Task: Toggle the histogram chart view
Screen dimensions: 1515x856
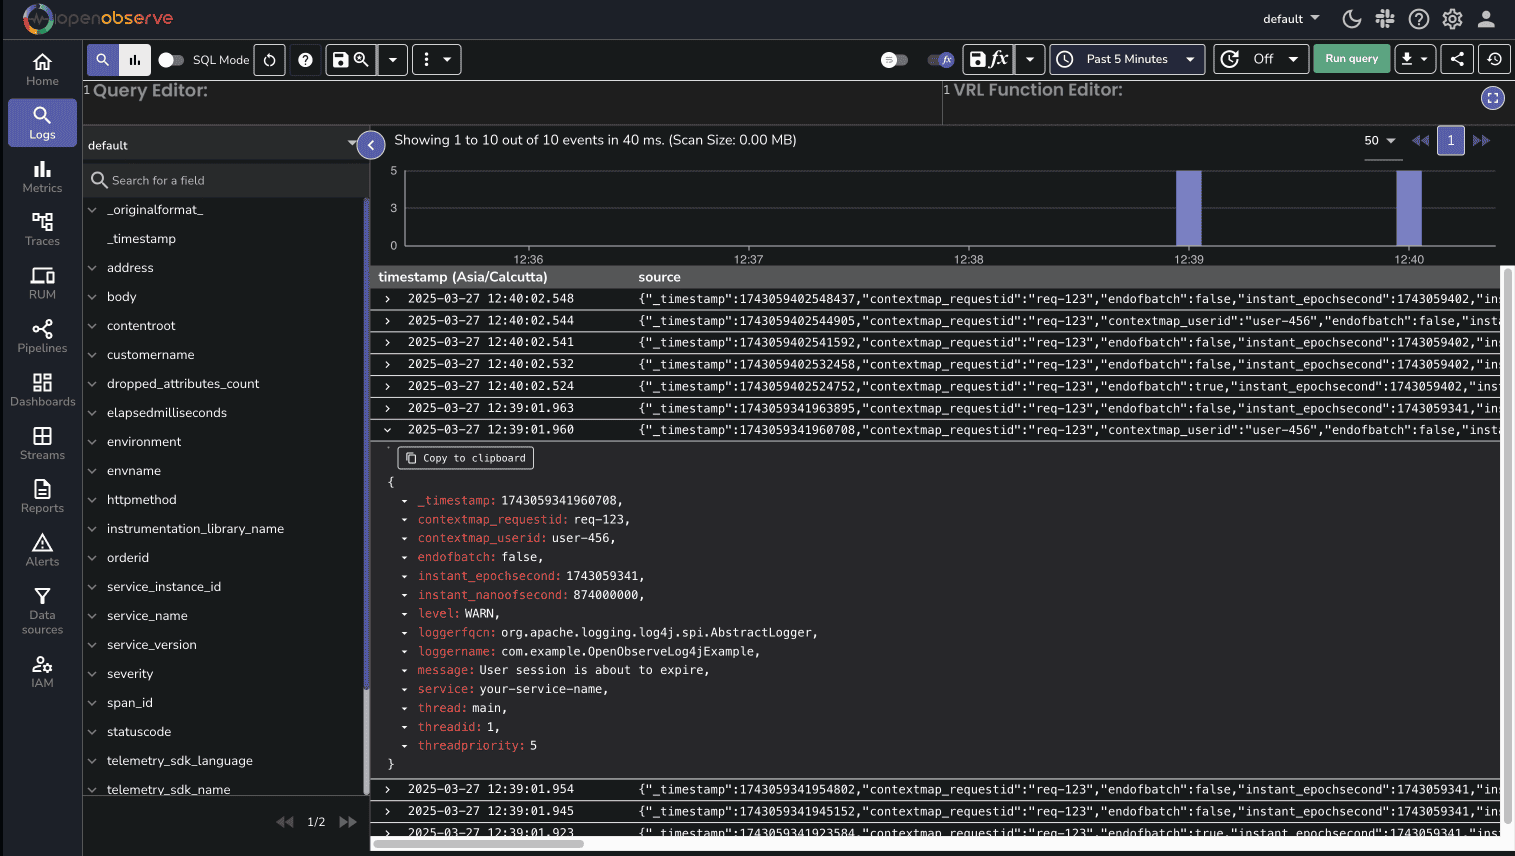Action: point(134,59)
